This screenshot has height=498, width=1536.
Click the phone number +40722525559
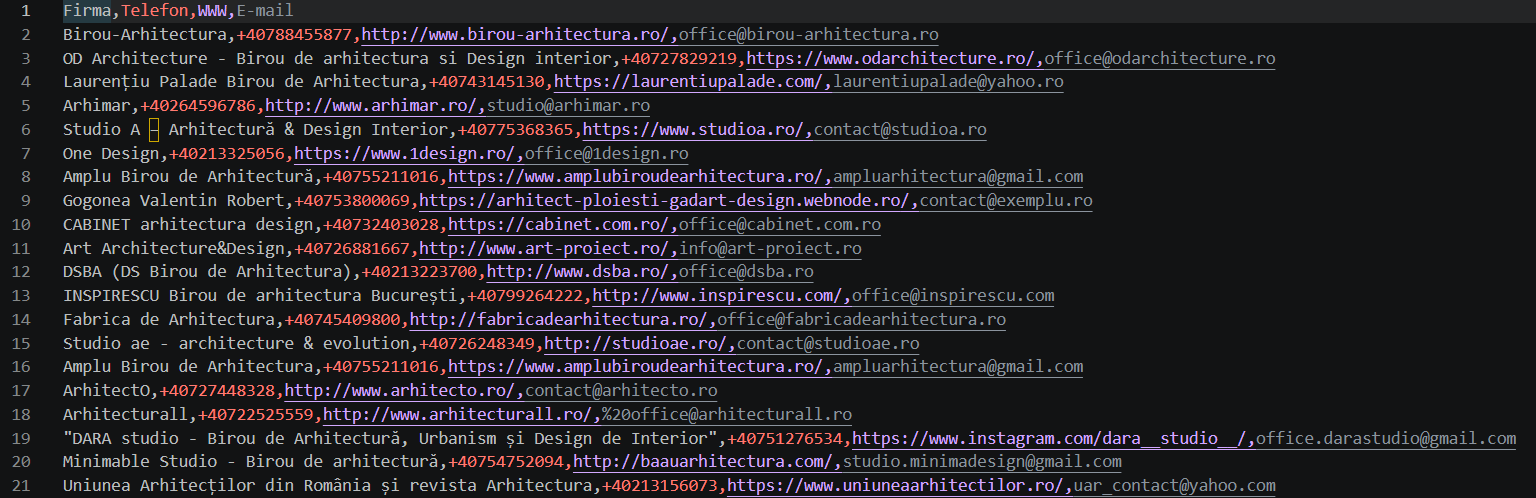click(x=256, y=415)
